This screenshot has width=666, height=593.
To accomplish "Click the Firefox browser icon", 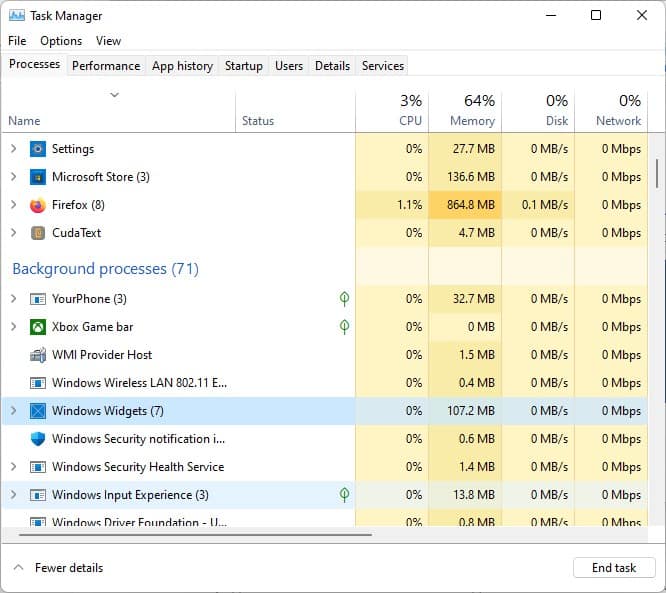I will tap(38, 205).
